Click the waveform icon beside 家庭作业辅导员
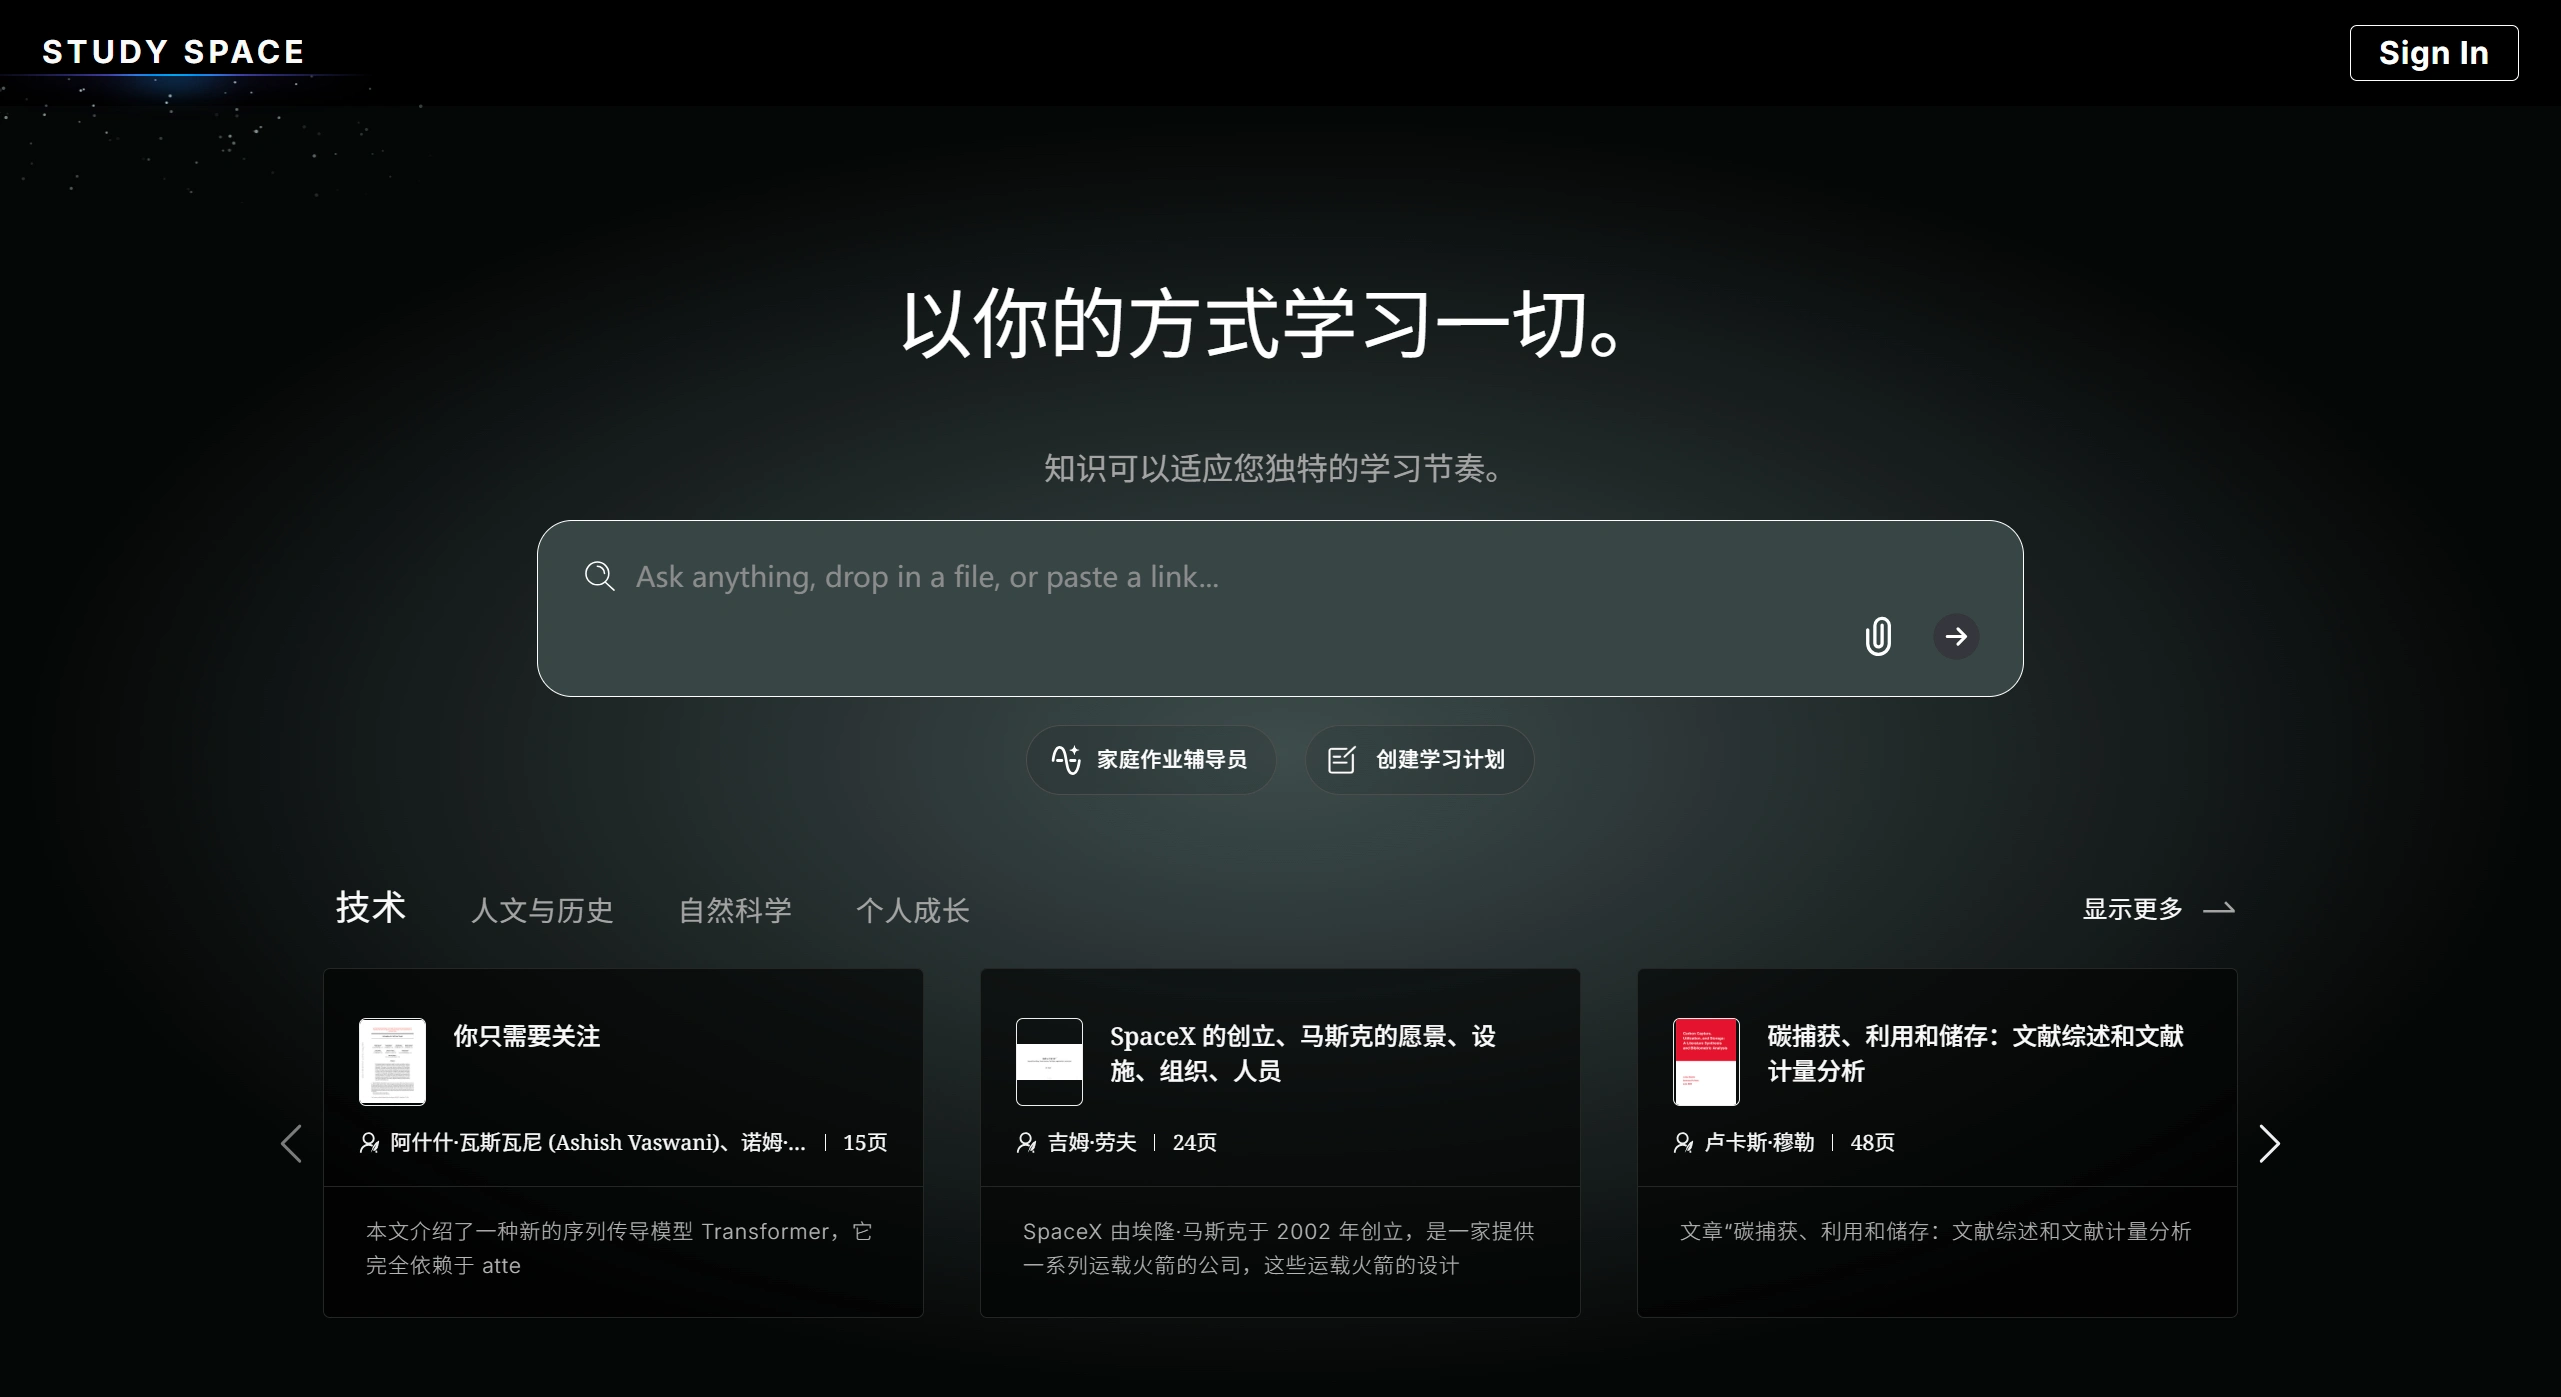 click(1066, 759)
